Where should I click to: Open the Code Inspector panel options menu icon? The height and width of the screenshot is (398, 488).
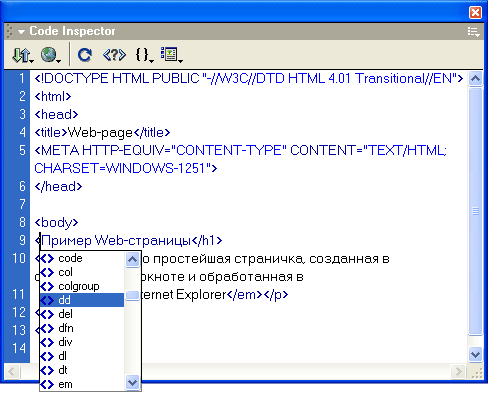tap(473, 32)
